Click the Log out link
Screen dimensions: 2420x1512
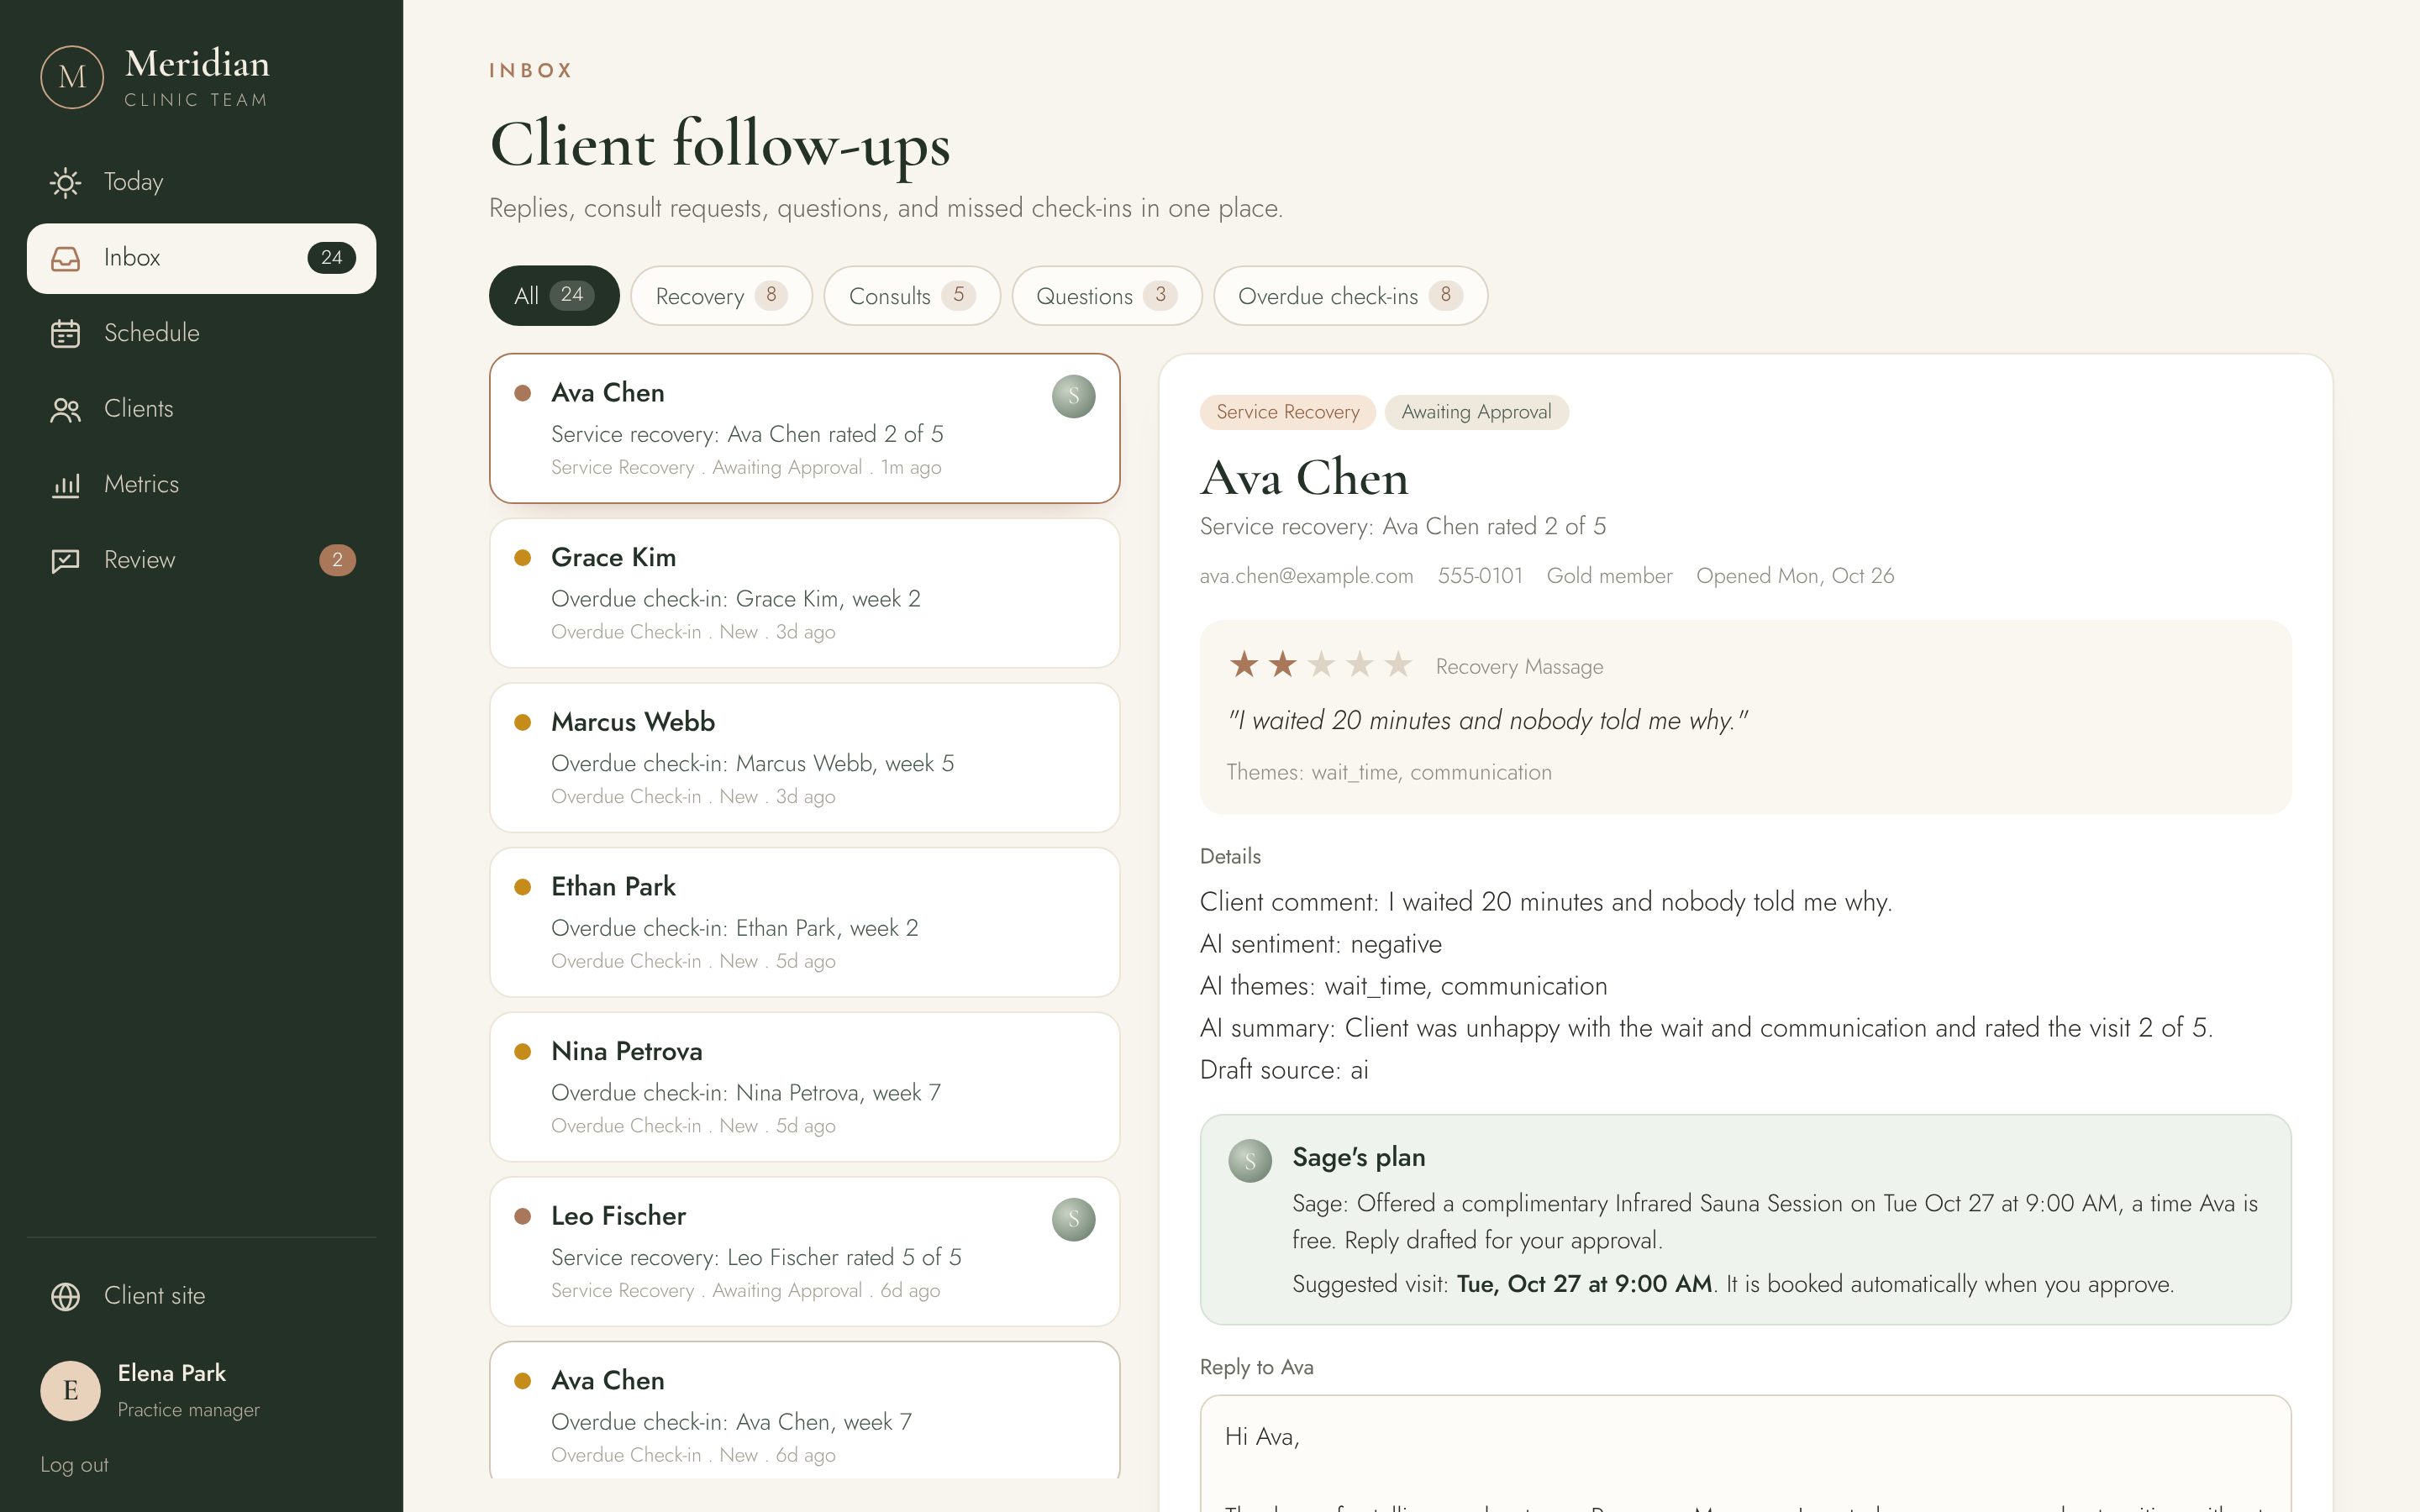coord(74,1465)
